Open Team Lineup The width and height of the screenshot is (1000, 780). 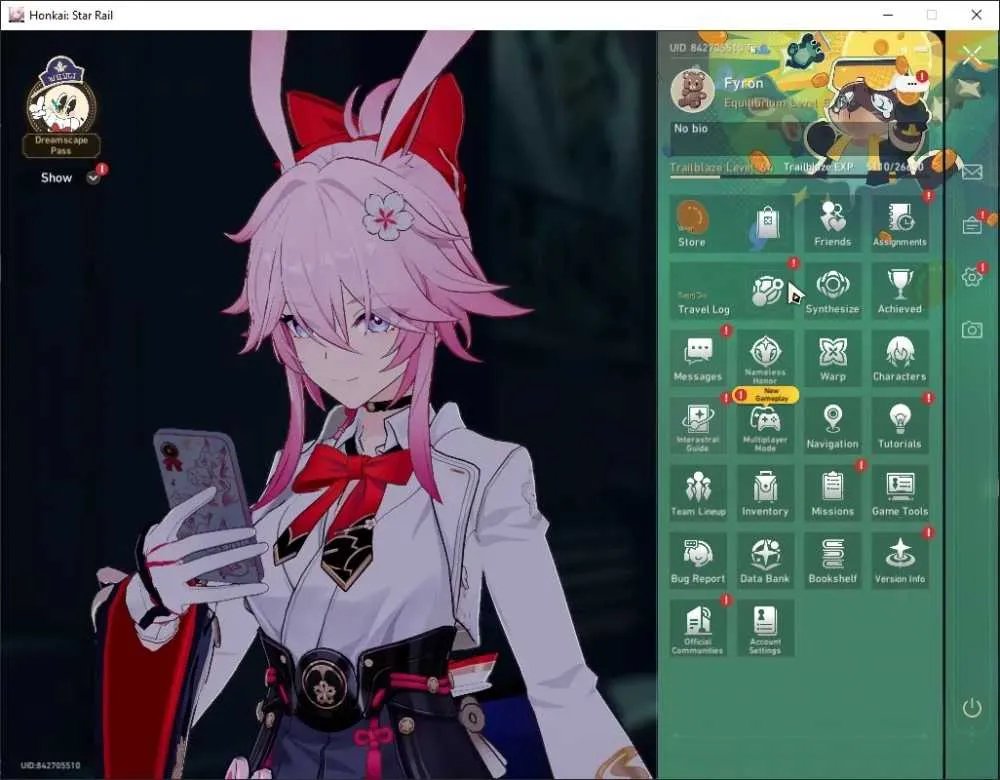[698, 493]
